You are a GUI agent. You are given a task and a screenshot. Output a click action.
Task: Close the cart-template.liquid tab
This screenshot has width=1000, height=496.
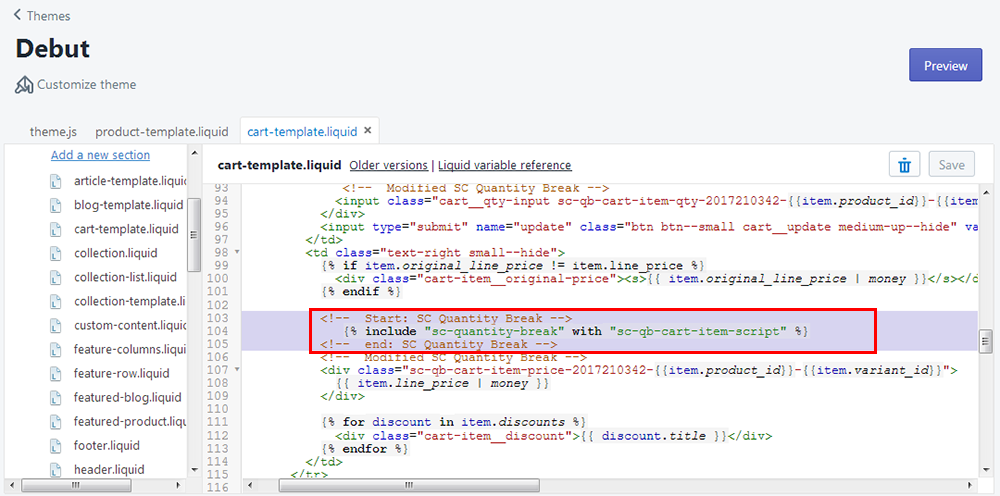[367, 131]
